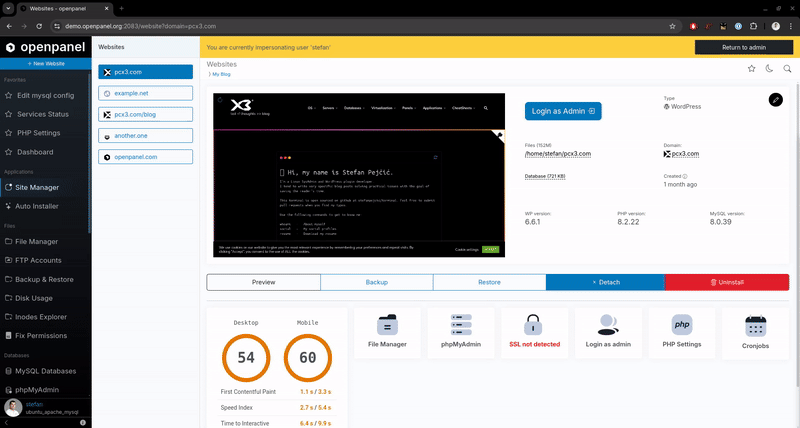Image resolution: width=800 pixels, height=428 pixels.
Task: Open the pcx3.com domain link
Action: 685,154
